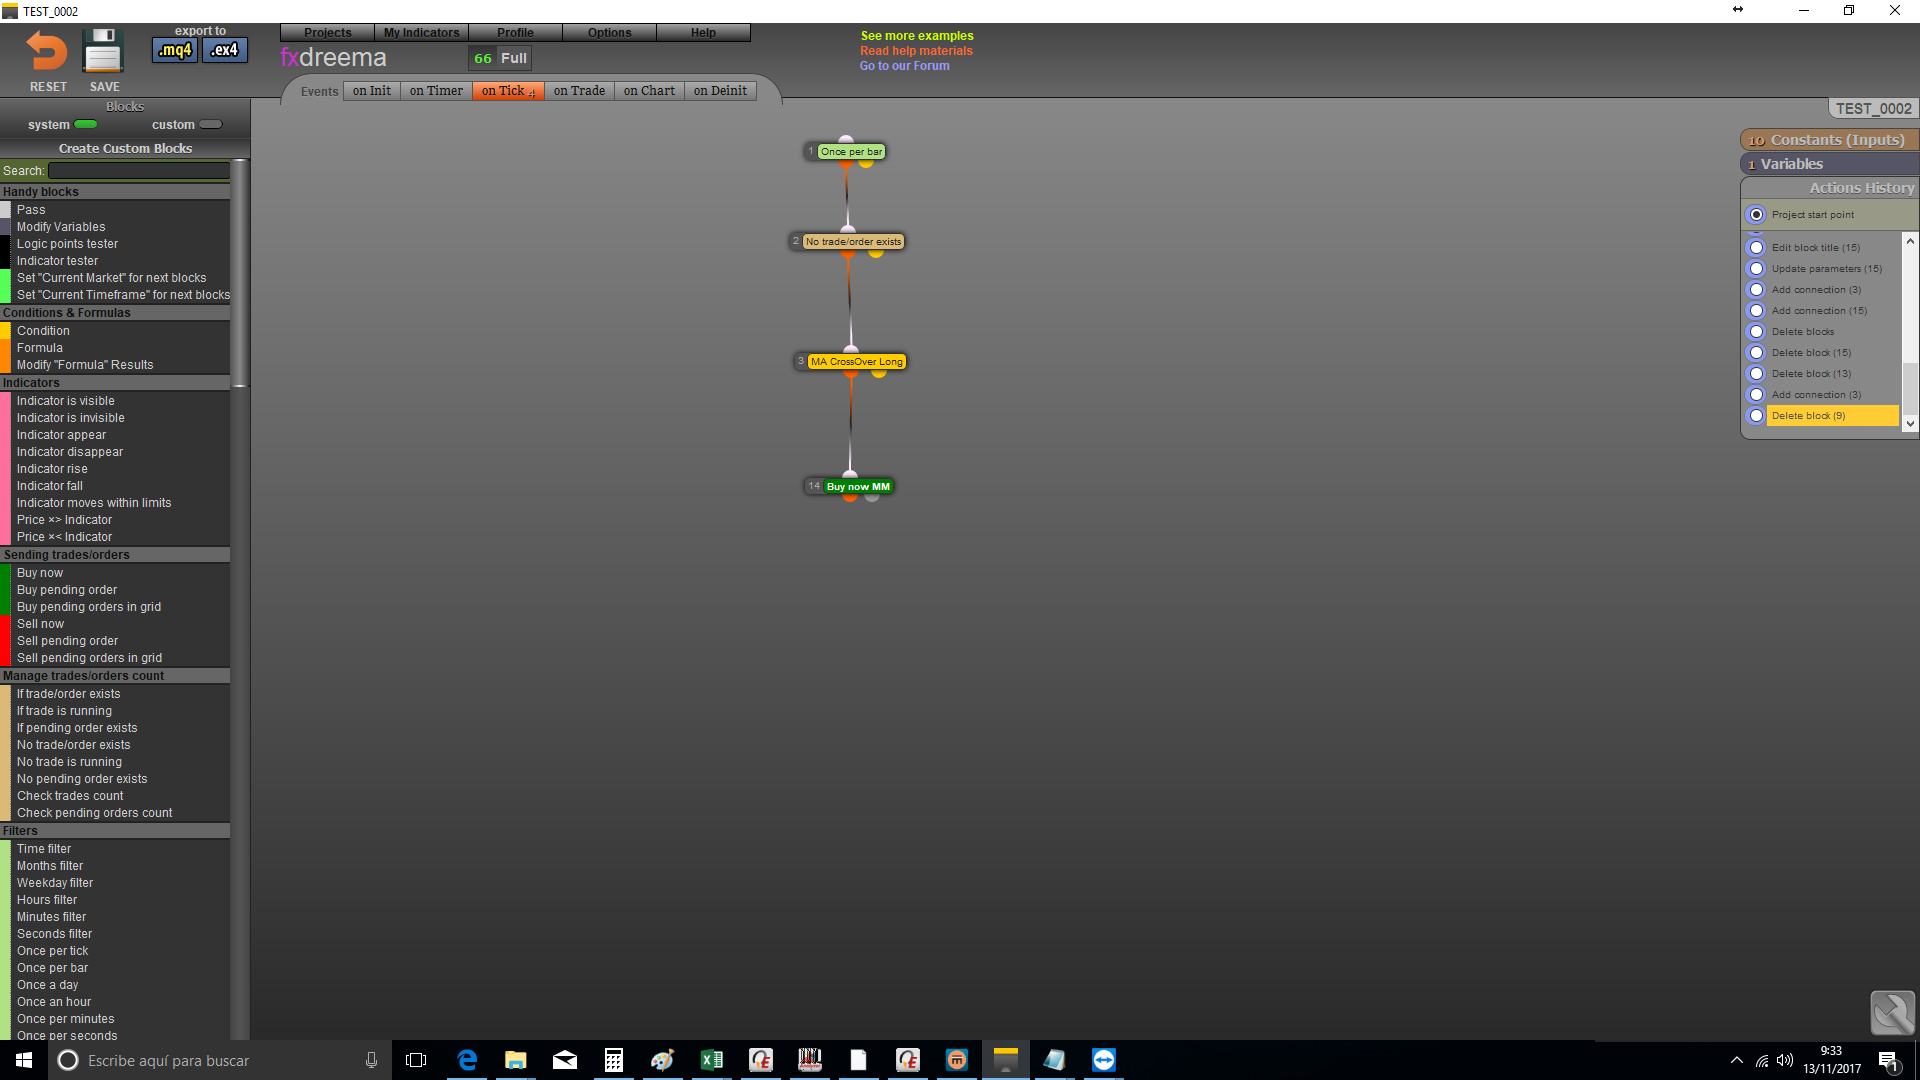The height and width of the screenshot is (1080, 1920).
Task: Select Delete blocks history radio
Action: tap(1756, 332)
